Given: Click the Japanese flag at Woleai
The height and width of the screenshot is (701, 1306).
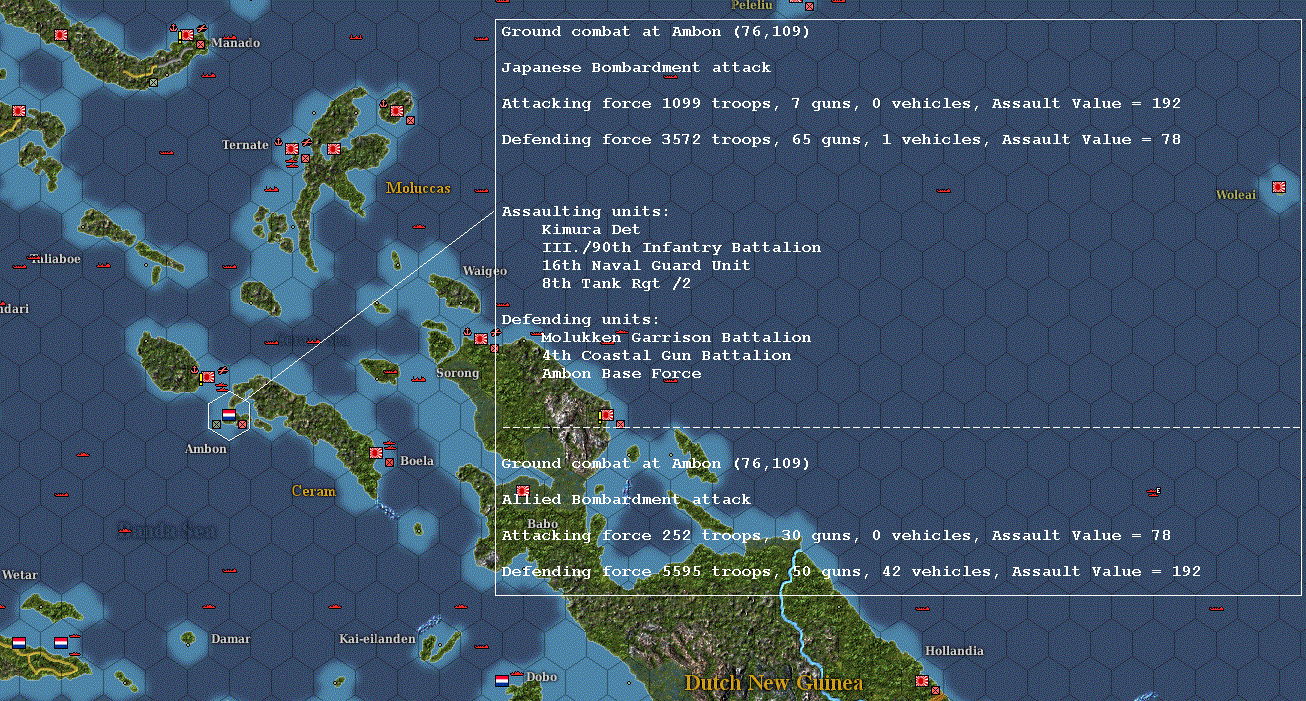Looking at the screenshot, I should [1279, 186].
